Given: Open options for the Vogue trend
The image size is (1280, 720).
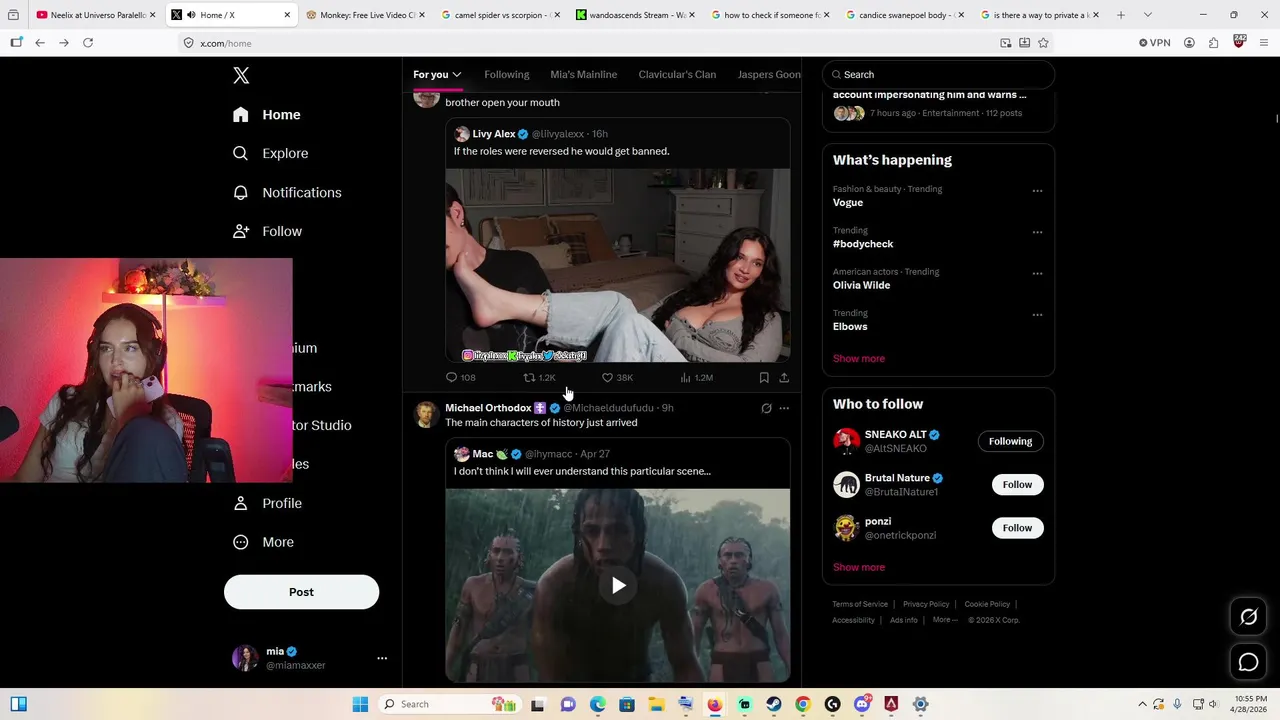Looking at the screenshot, I should [x=1037, y=191].
